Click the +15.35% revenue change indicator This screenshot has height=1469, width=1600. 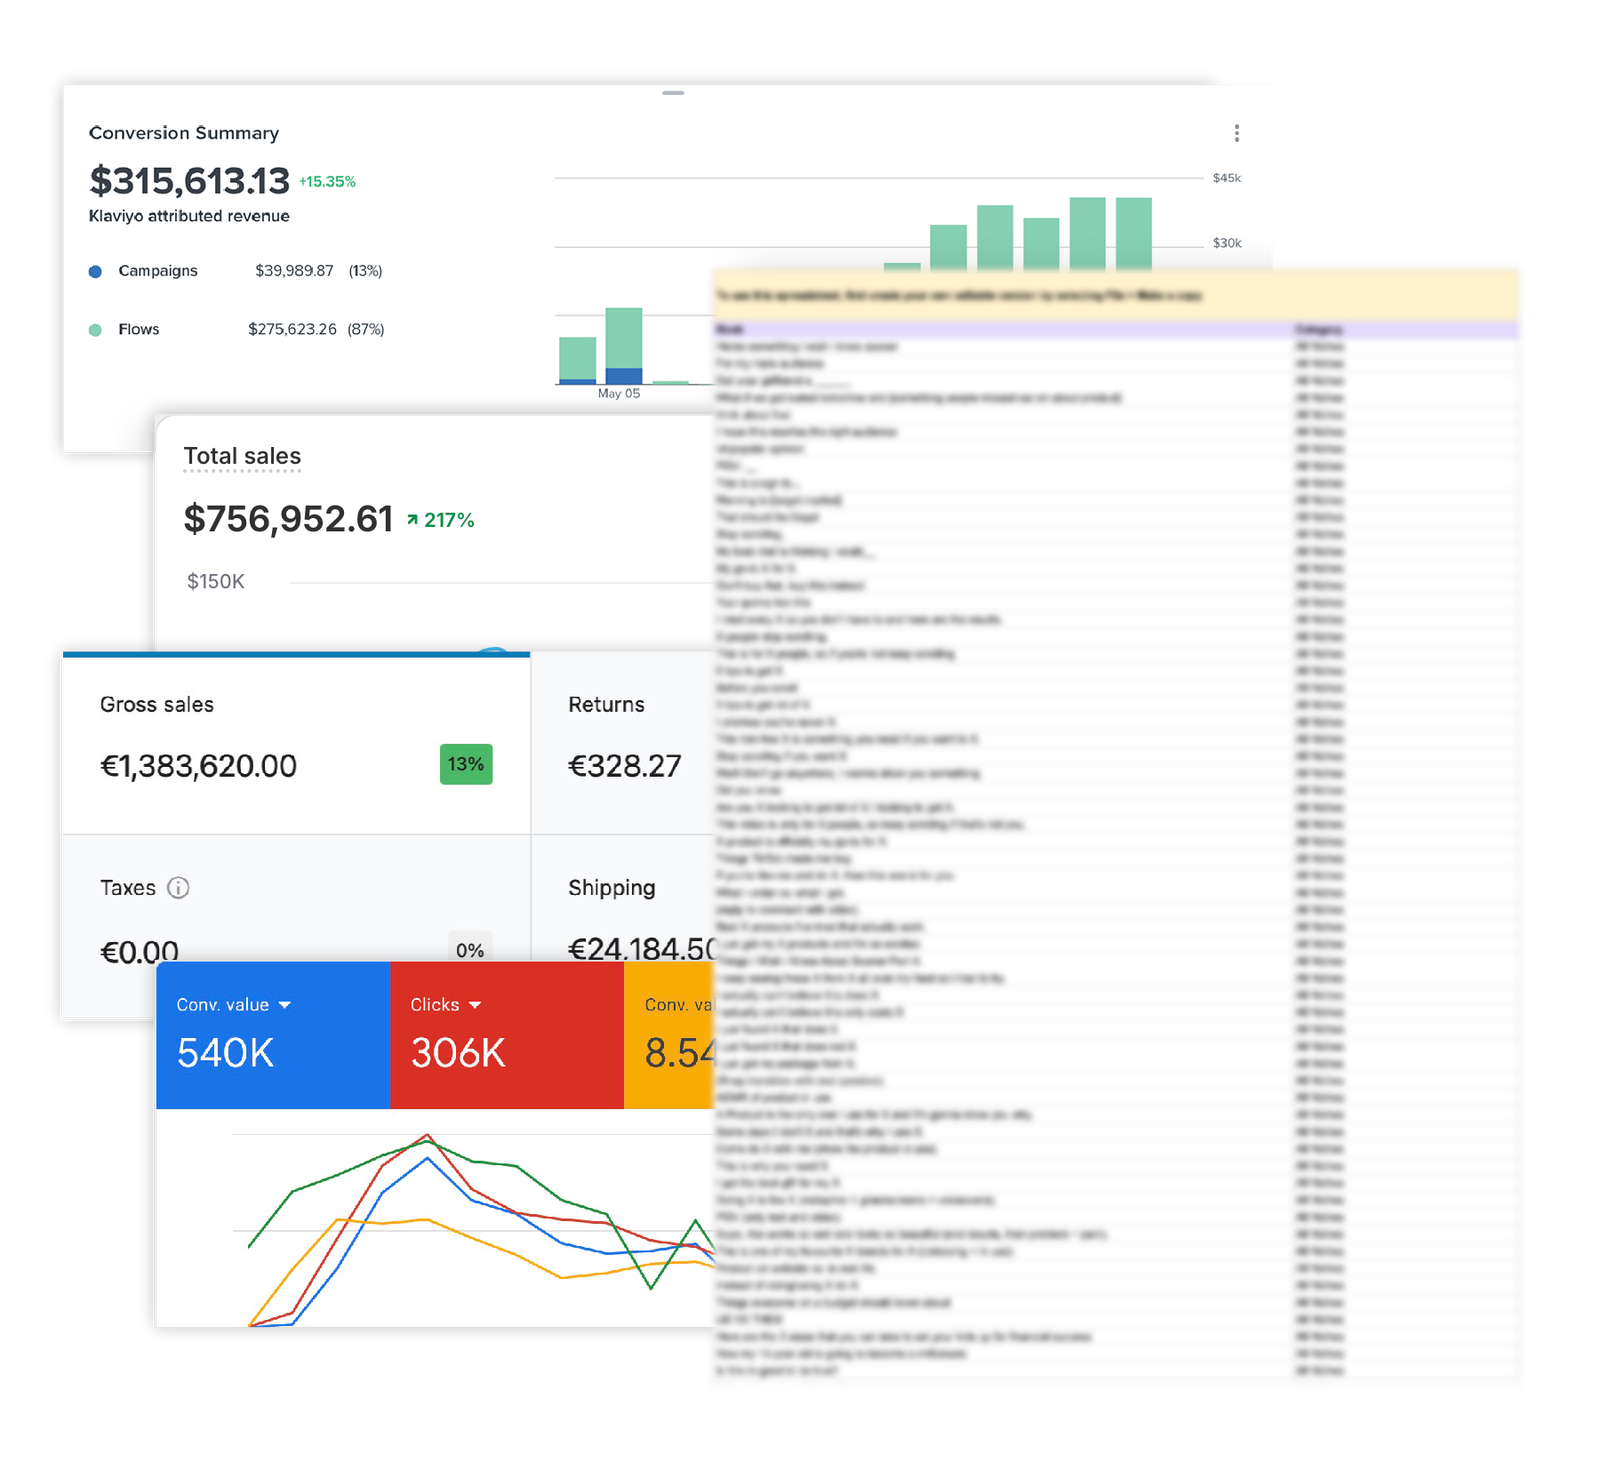pyautogui.click(x=327, y=182)
